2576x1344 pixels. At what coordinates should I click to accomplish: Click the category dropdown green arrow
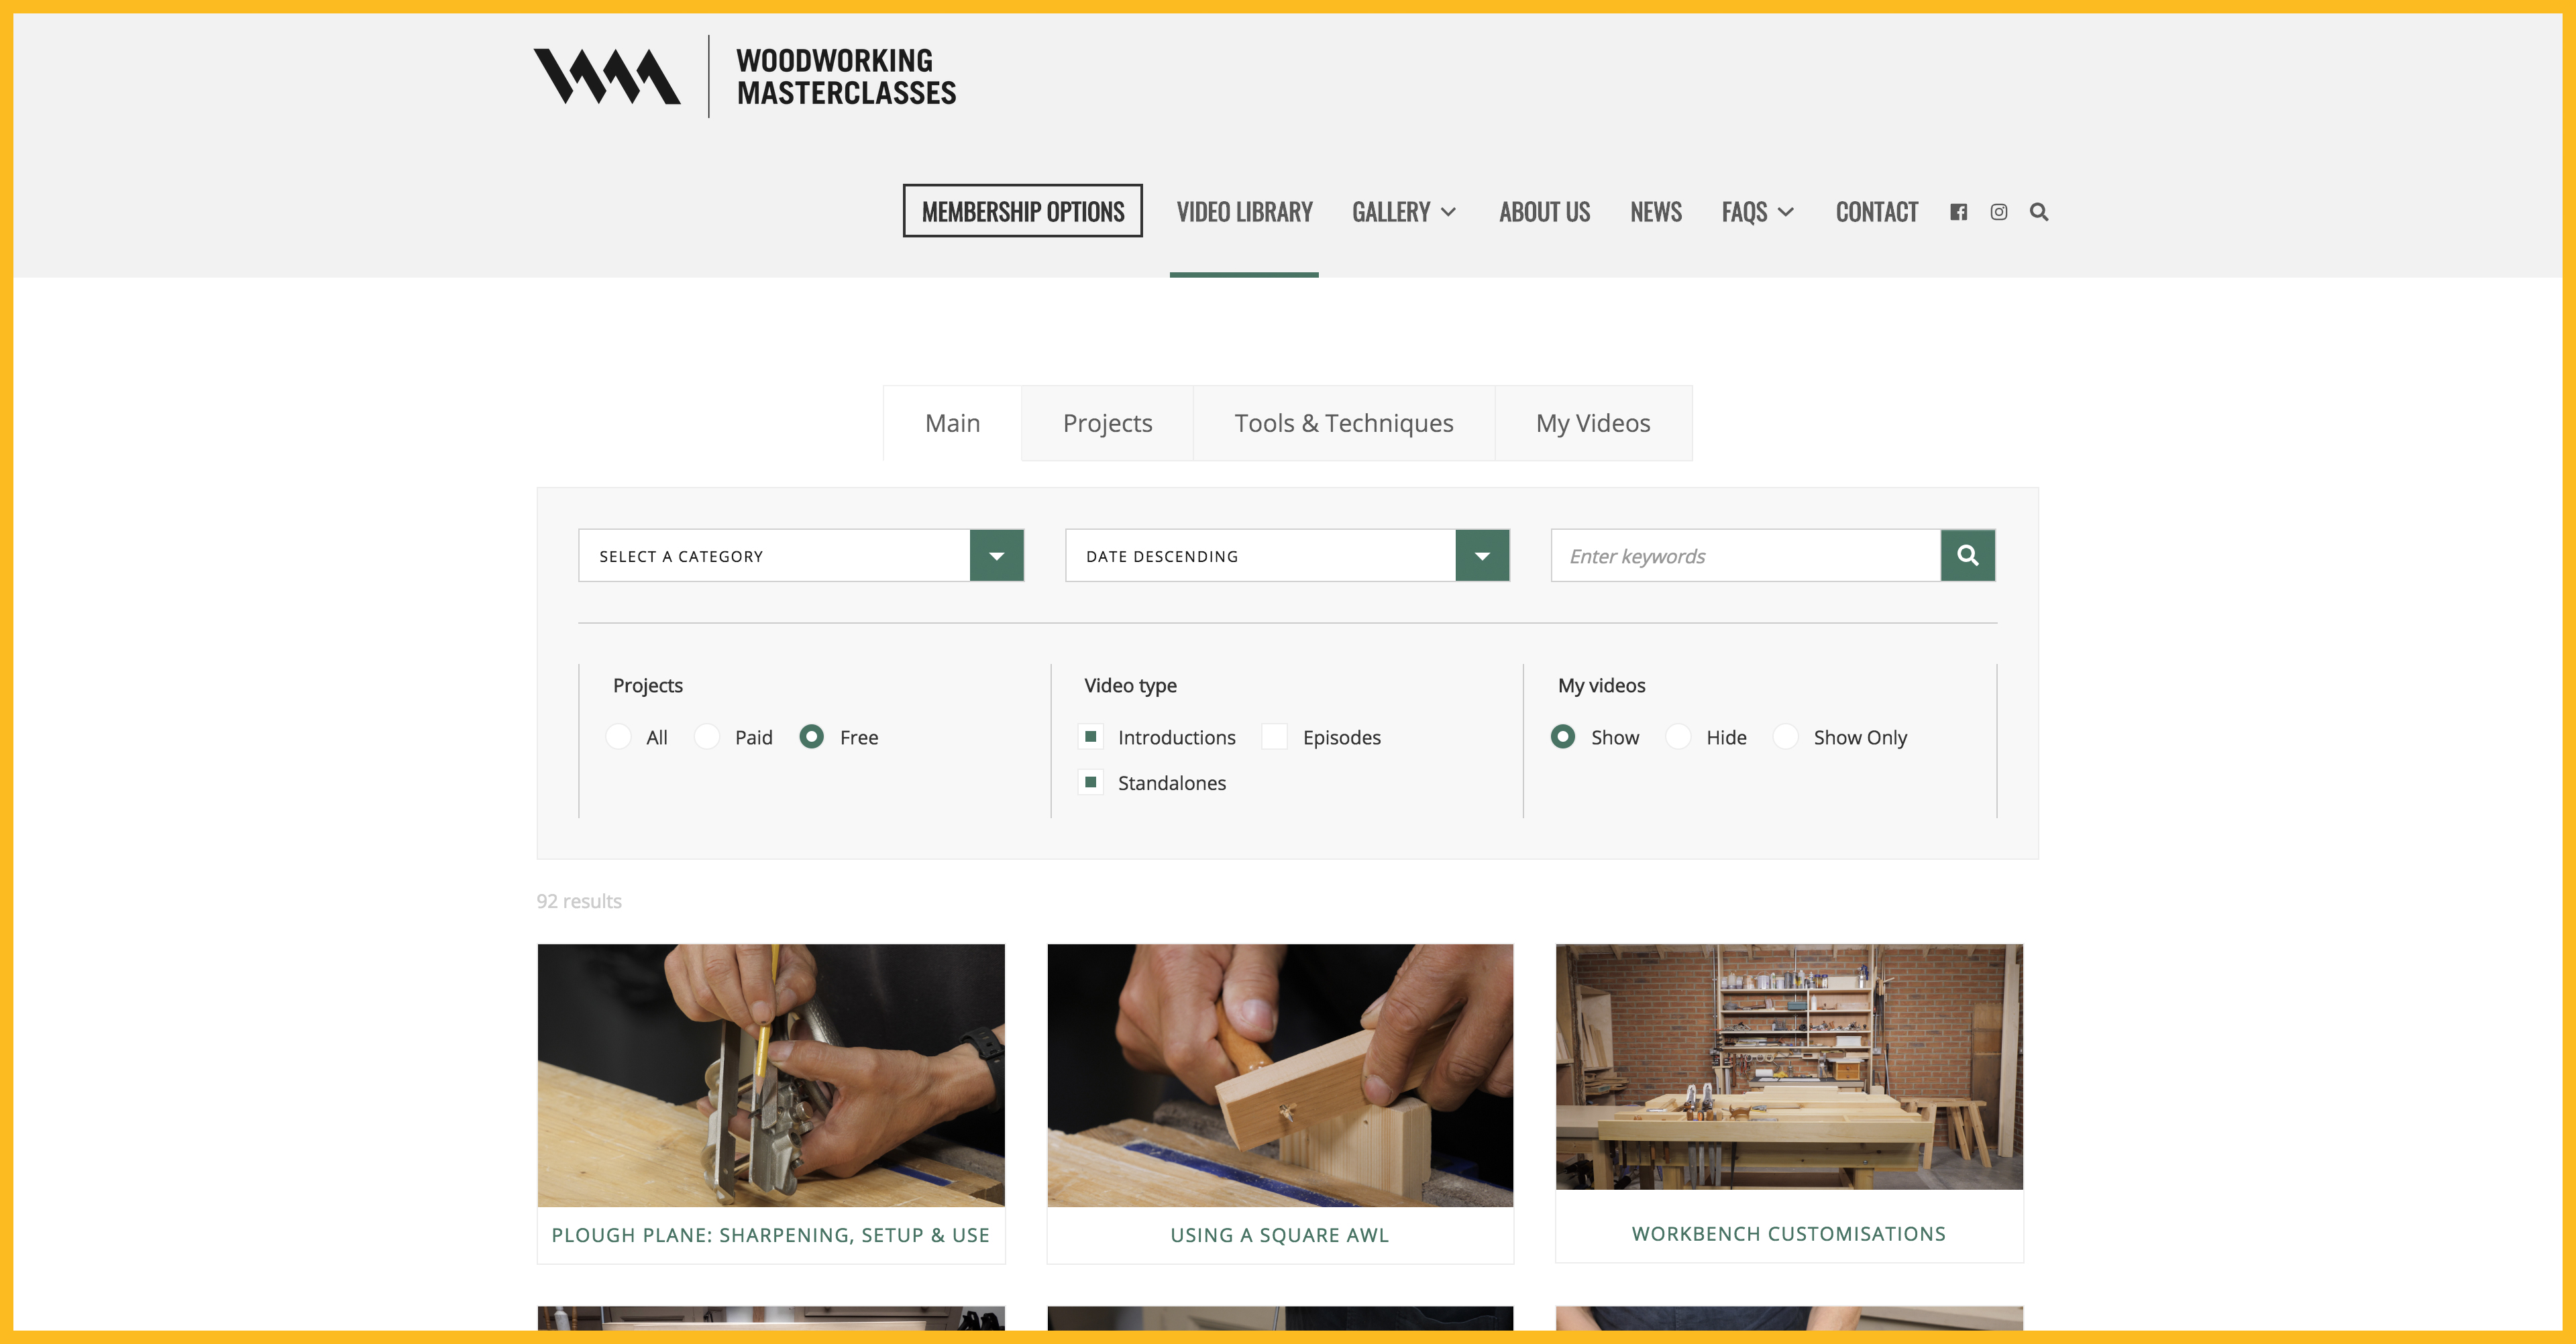pyautogui.click(x=996, y=555)
